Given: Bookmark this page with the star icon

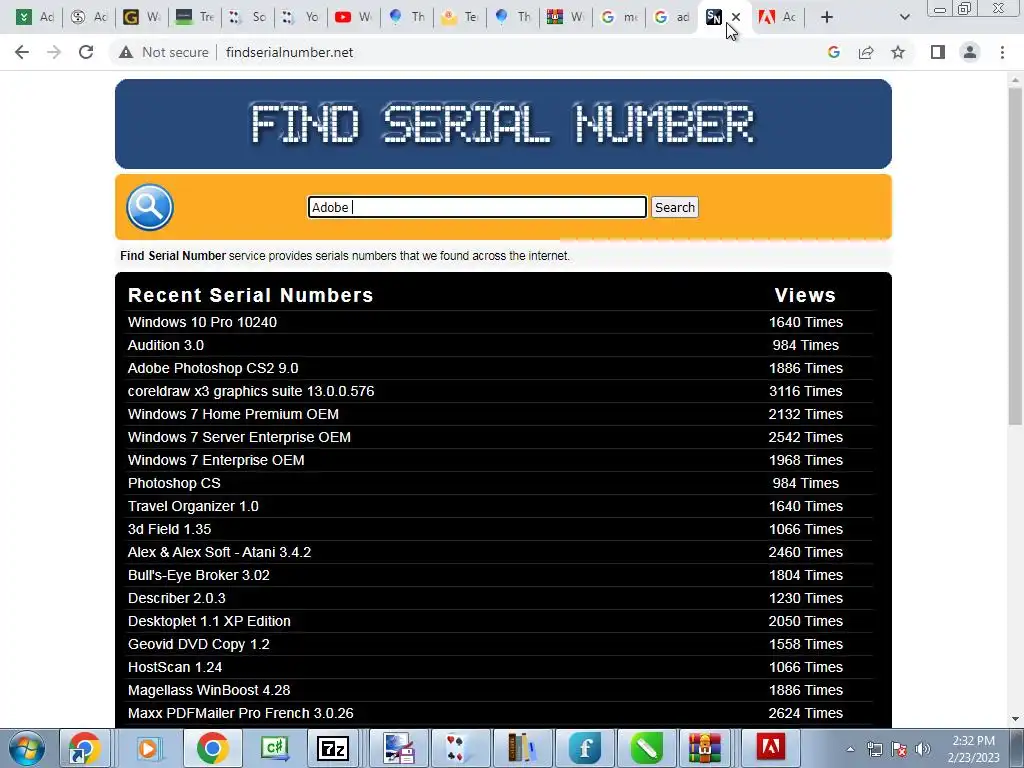Looking at the screenshot, I should (x=898, y=52).
